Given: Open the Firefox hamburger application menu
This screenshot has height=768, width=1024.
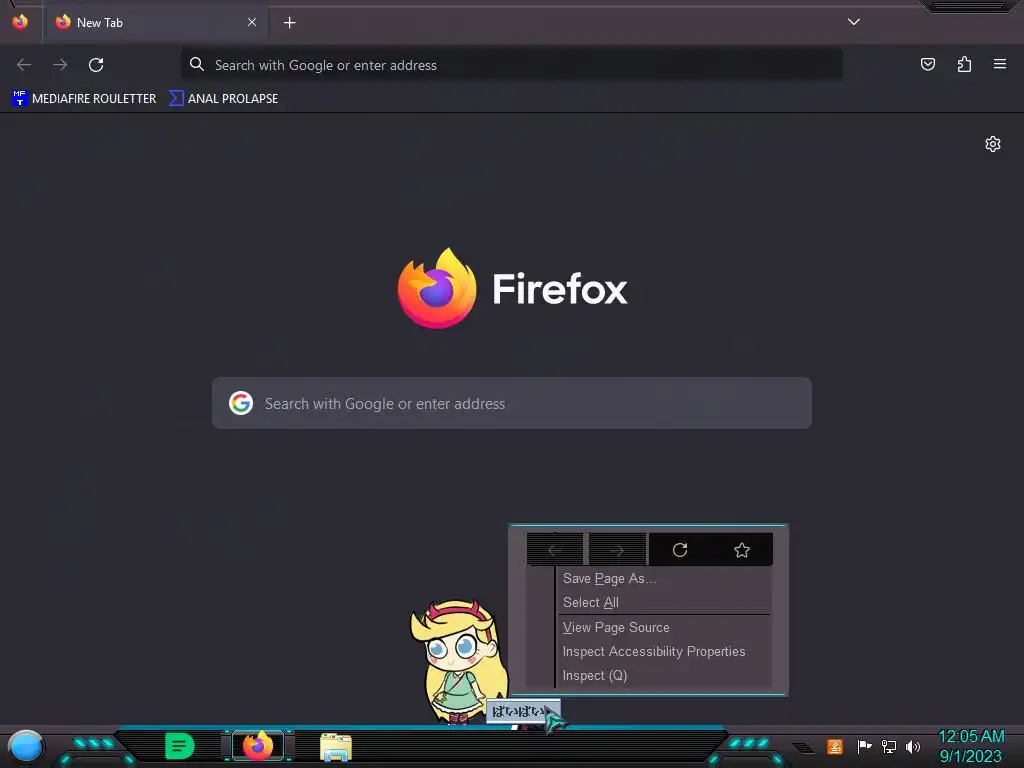Looking at the screenshot, I should click(999, 64).
